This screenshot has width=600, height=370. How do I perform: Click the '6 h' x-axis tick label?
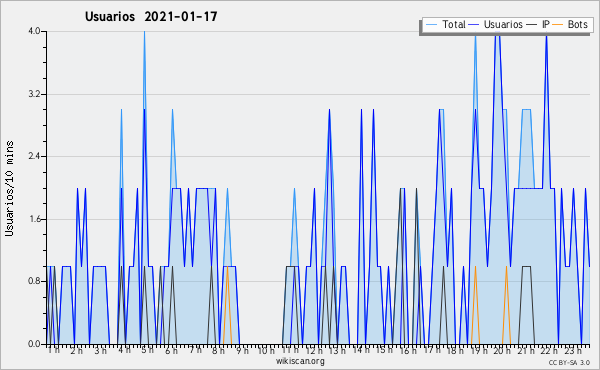pos(171,350)
